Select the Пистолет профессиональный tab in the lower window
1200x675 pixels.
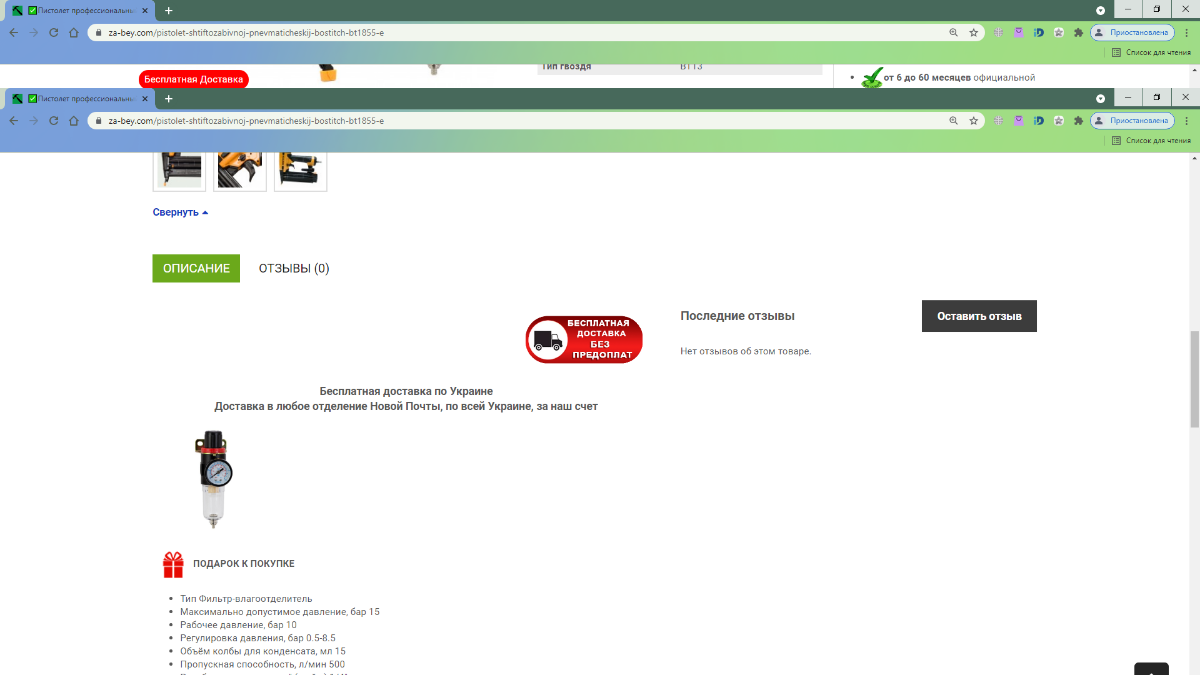80,98
